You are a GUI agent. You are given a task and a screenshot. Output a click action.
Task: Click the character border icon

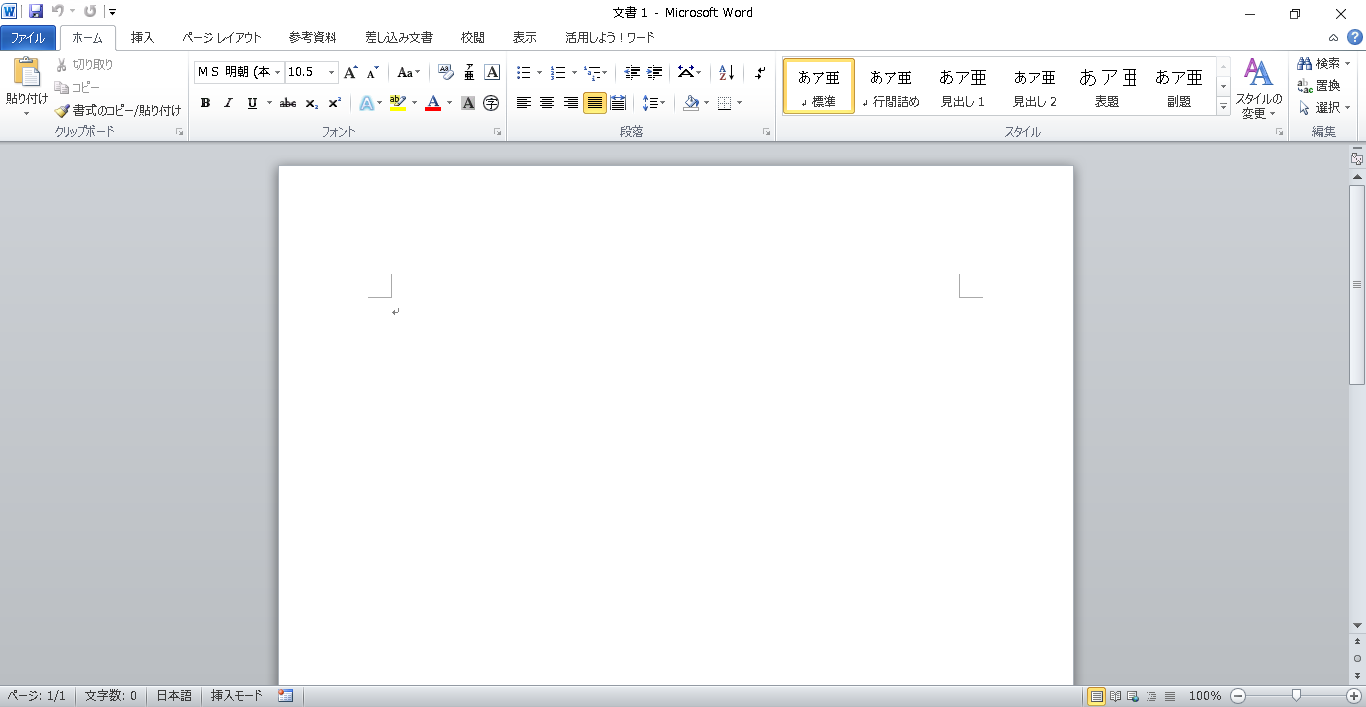pyautogui.click(x=492, y=72)
